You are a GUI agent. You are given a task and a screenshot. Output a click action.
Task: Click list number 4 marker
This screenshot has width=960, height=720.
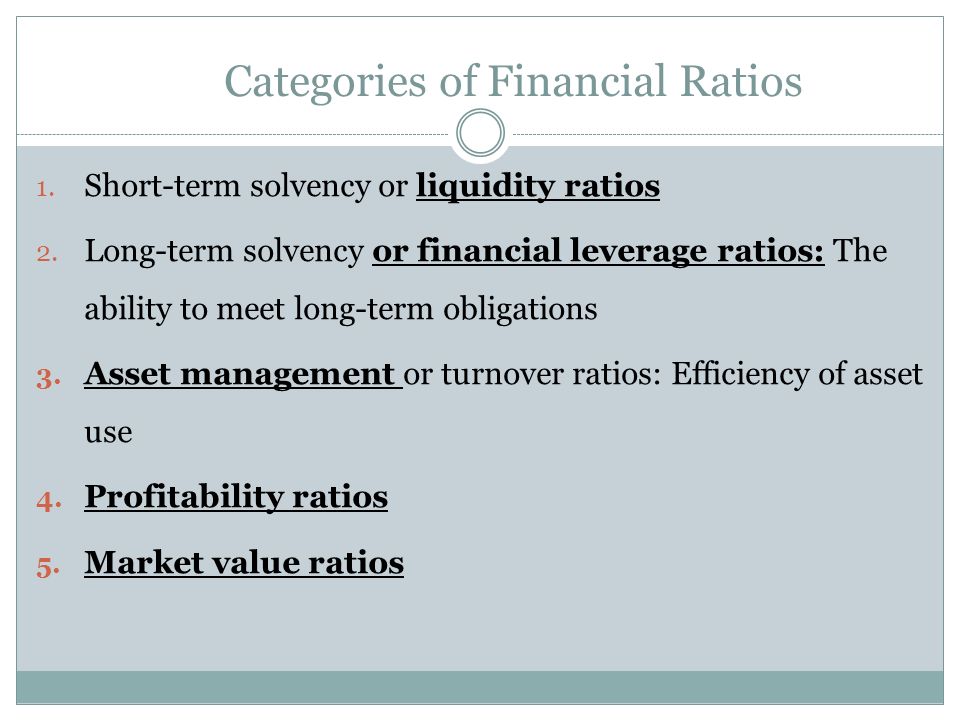[x=49, y=500]
